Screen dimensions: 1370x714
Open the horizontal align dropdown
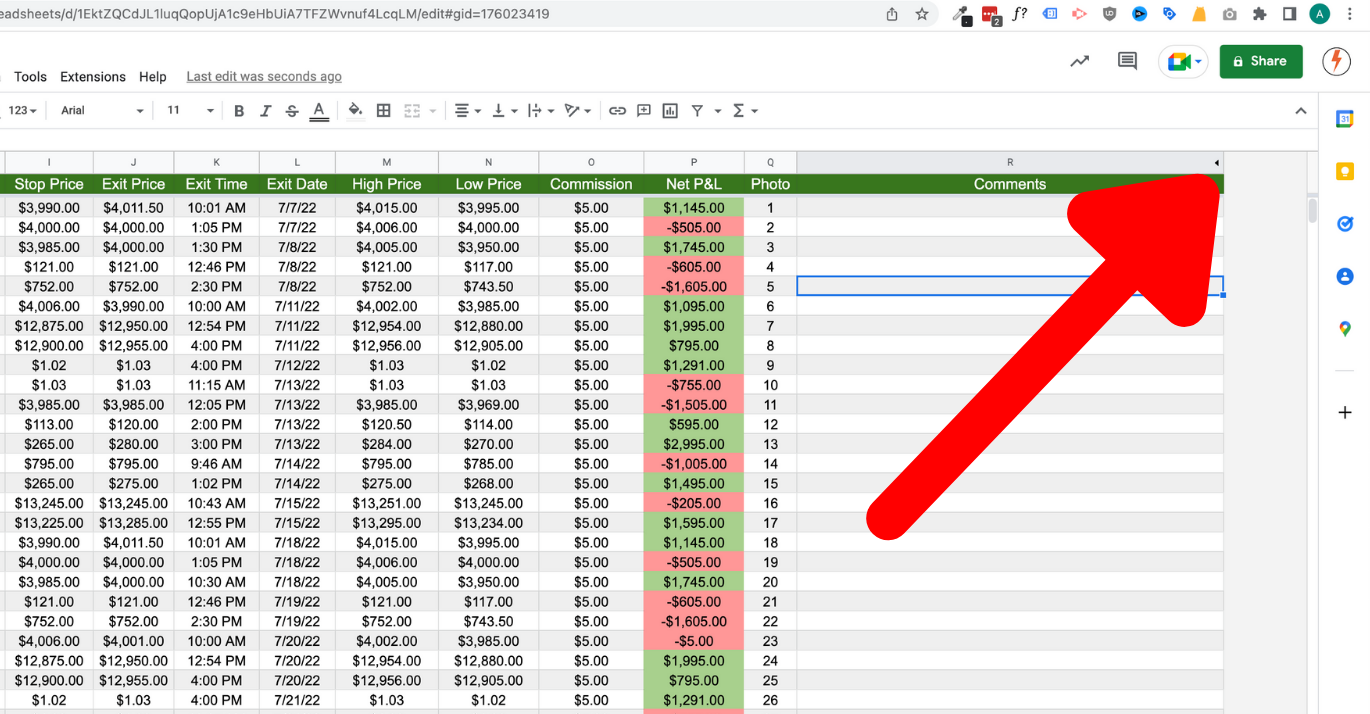click(467, 111)
